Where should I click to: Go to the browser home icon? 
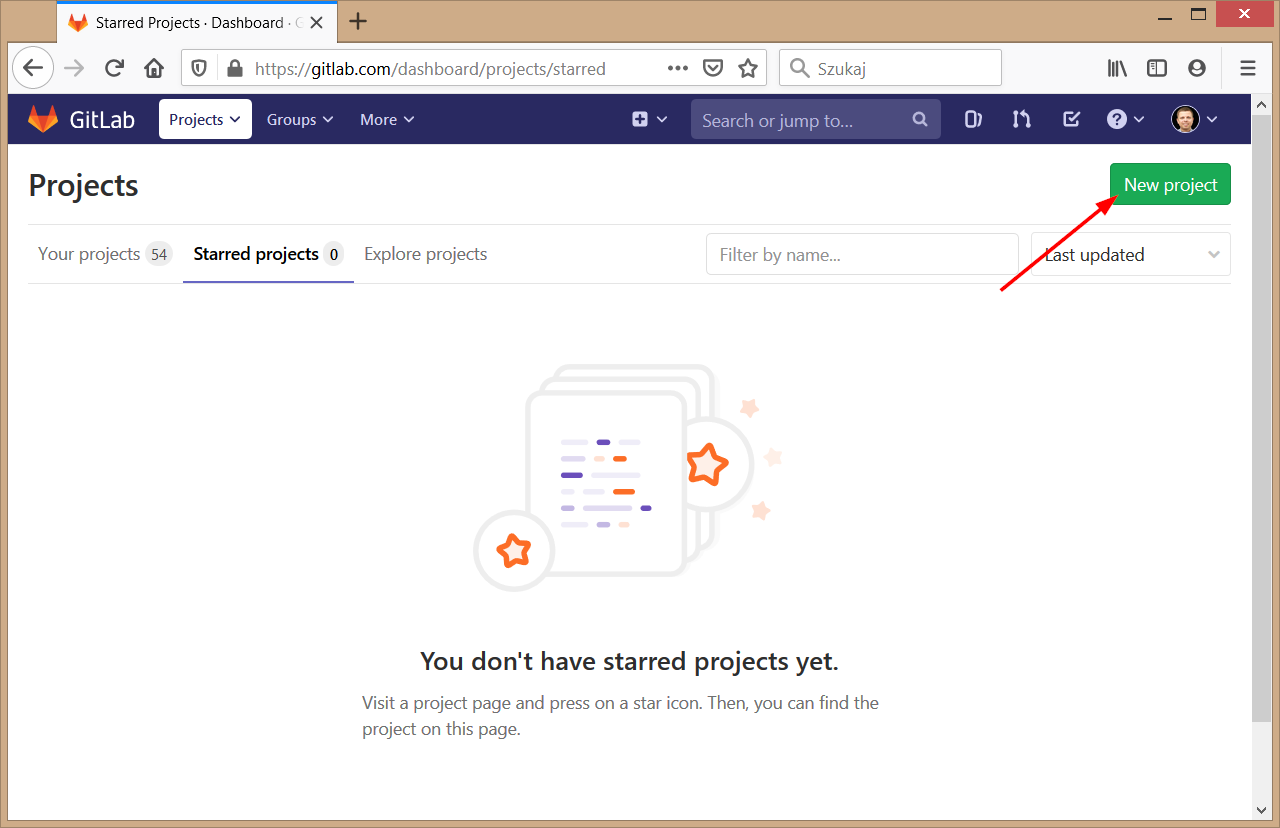point(154,68)
